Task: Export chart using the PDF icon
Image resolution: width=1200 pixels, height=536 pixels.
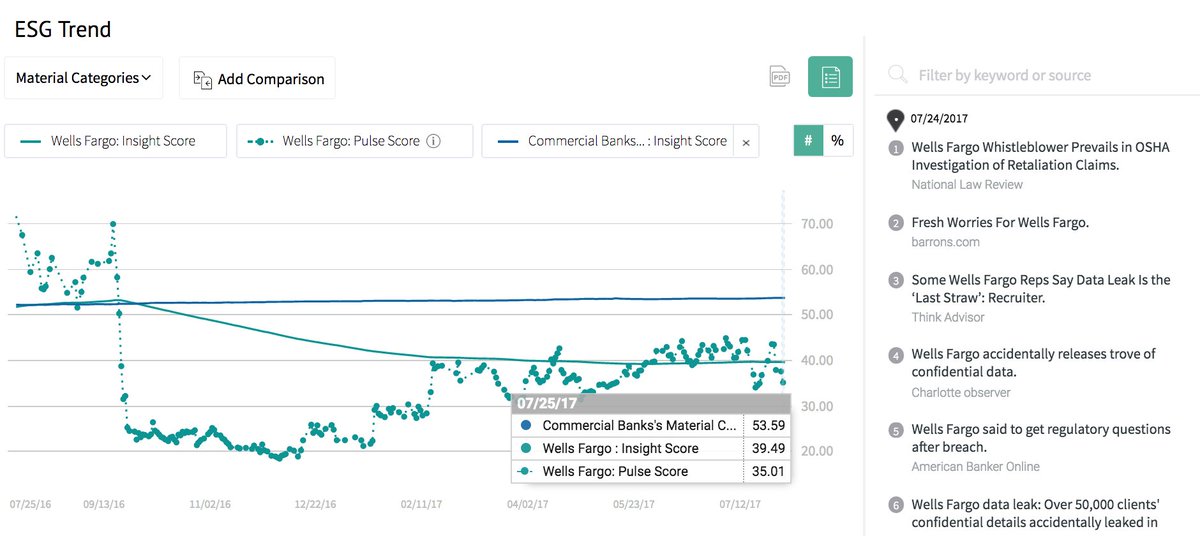Action: click(x=780, y=77)
